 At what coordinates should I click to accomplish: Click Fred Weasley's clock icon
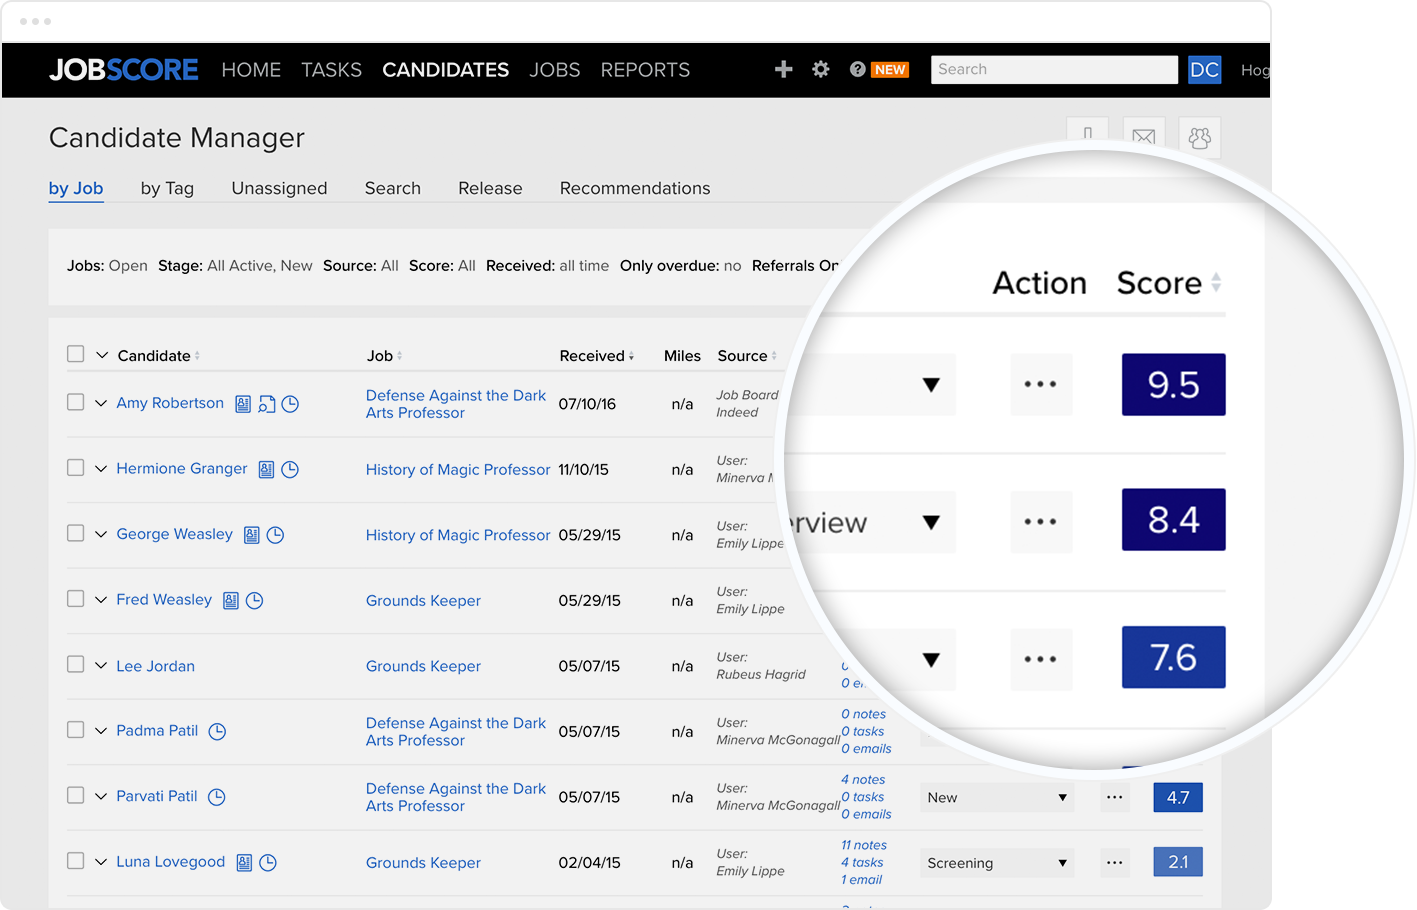255,600
